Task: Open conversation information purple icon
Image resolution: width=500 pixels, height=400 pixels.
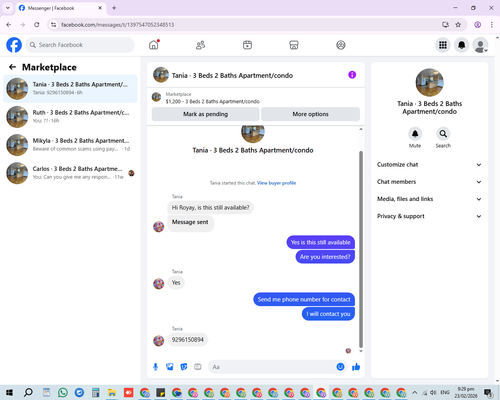Action: tap(352, 75)
